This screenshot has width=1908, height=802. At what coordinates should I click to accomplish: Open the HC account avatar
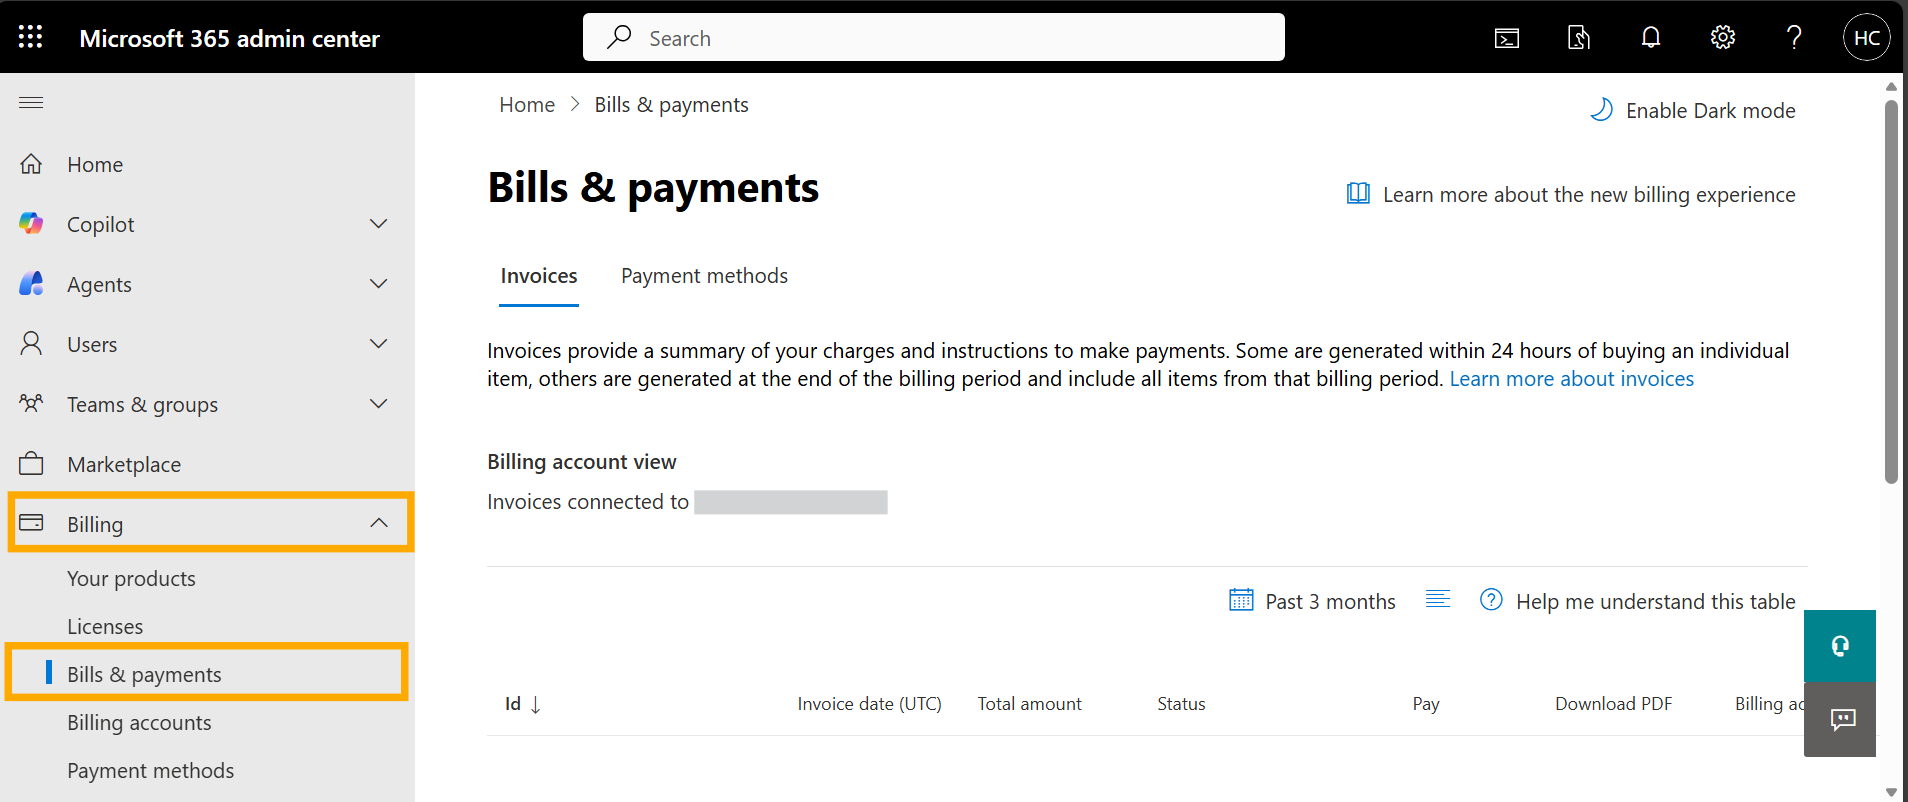click(1867, 38)
